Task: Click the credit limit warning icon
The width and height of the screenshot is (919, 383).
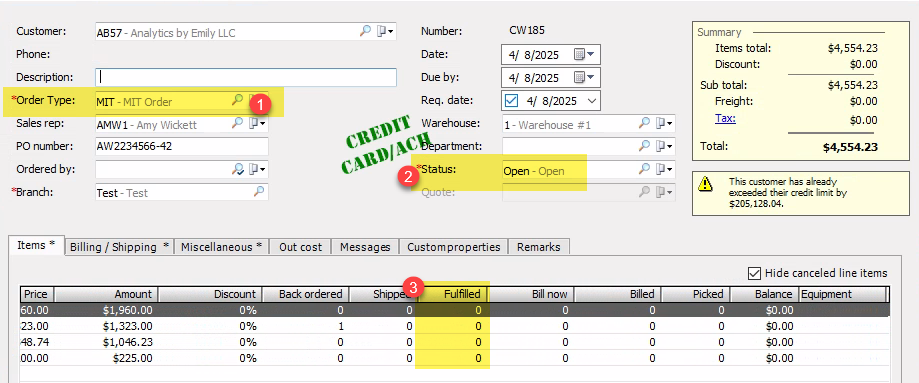Action: [706, 184]
